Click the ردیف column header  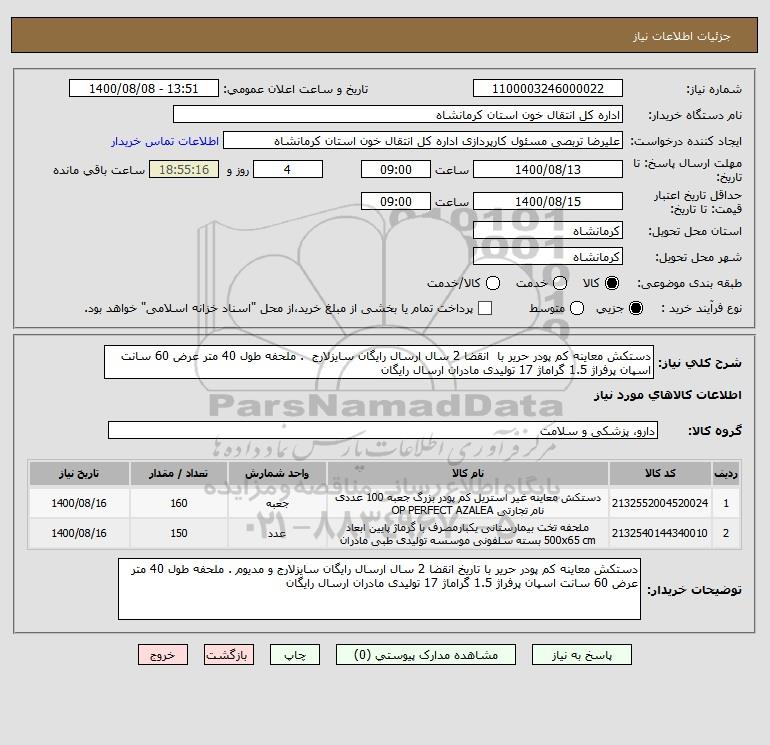click(726, 473)
